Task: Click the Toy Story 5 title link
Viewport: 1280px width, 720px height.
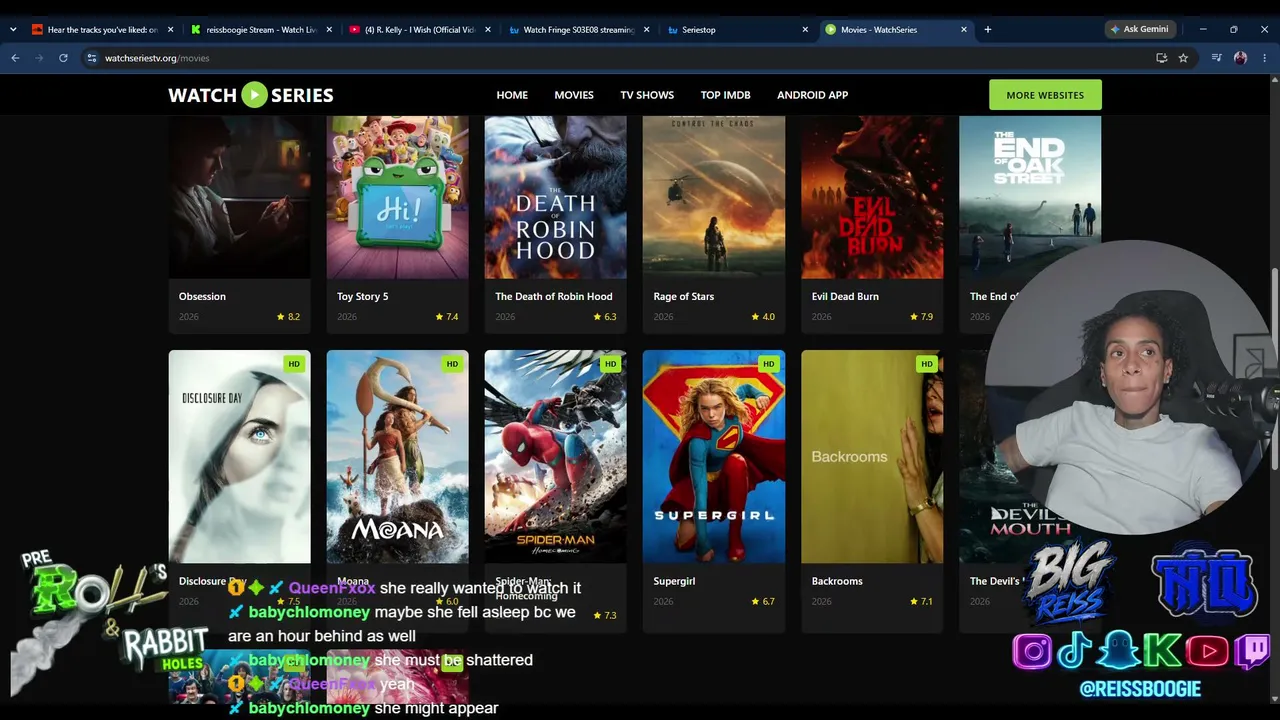Action: tap(363, 297)
